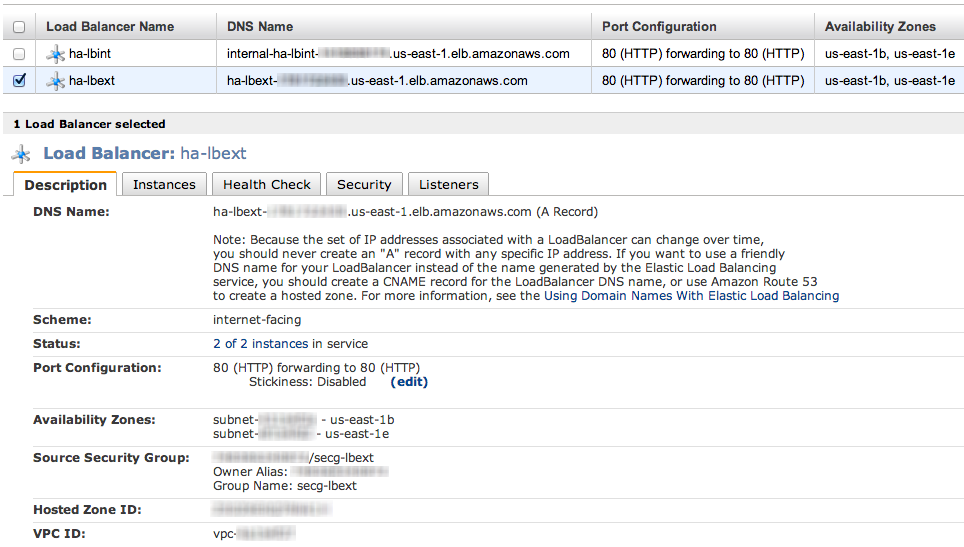Viewport: 964px width, 547px height.
Task: Click the icon beside the Load Balancer: ha-lbext heading
Action: coord(22,154)
